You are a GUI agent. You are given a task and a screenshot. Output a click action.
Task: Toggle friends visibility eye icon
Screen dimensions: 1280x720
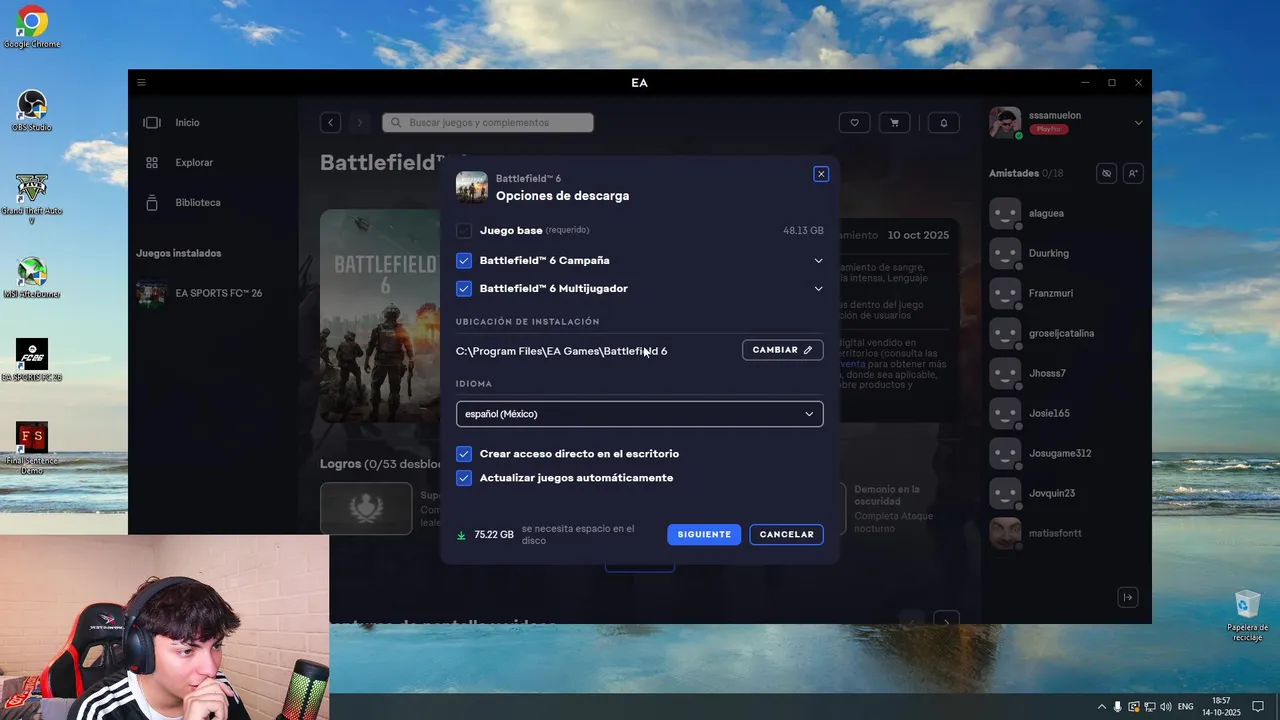[1106, 173]
